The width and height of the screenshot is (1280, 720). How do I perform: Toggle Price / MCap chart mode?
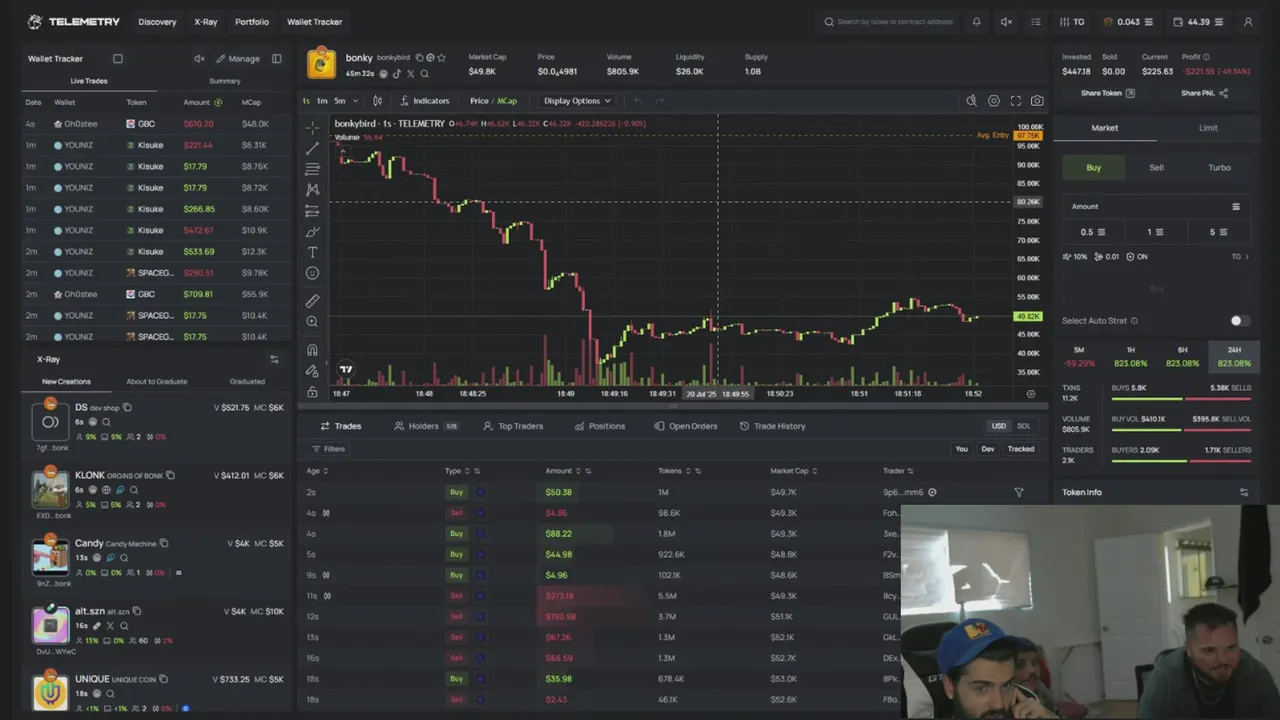click(x=493, y=101)
